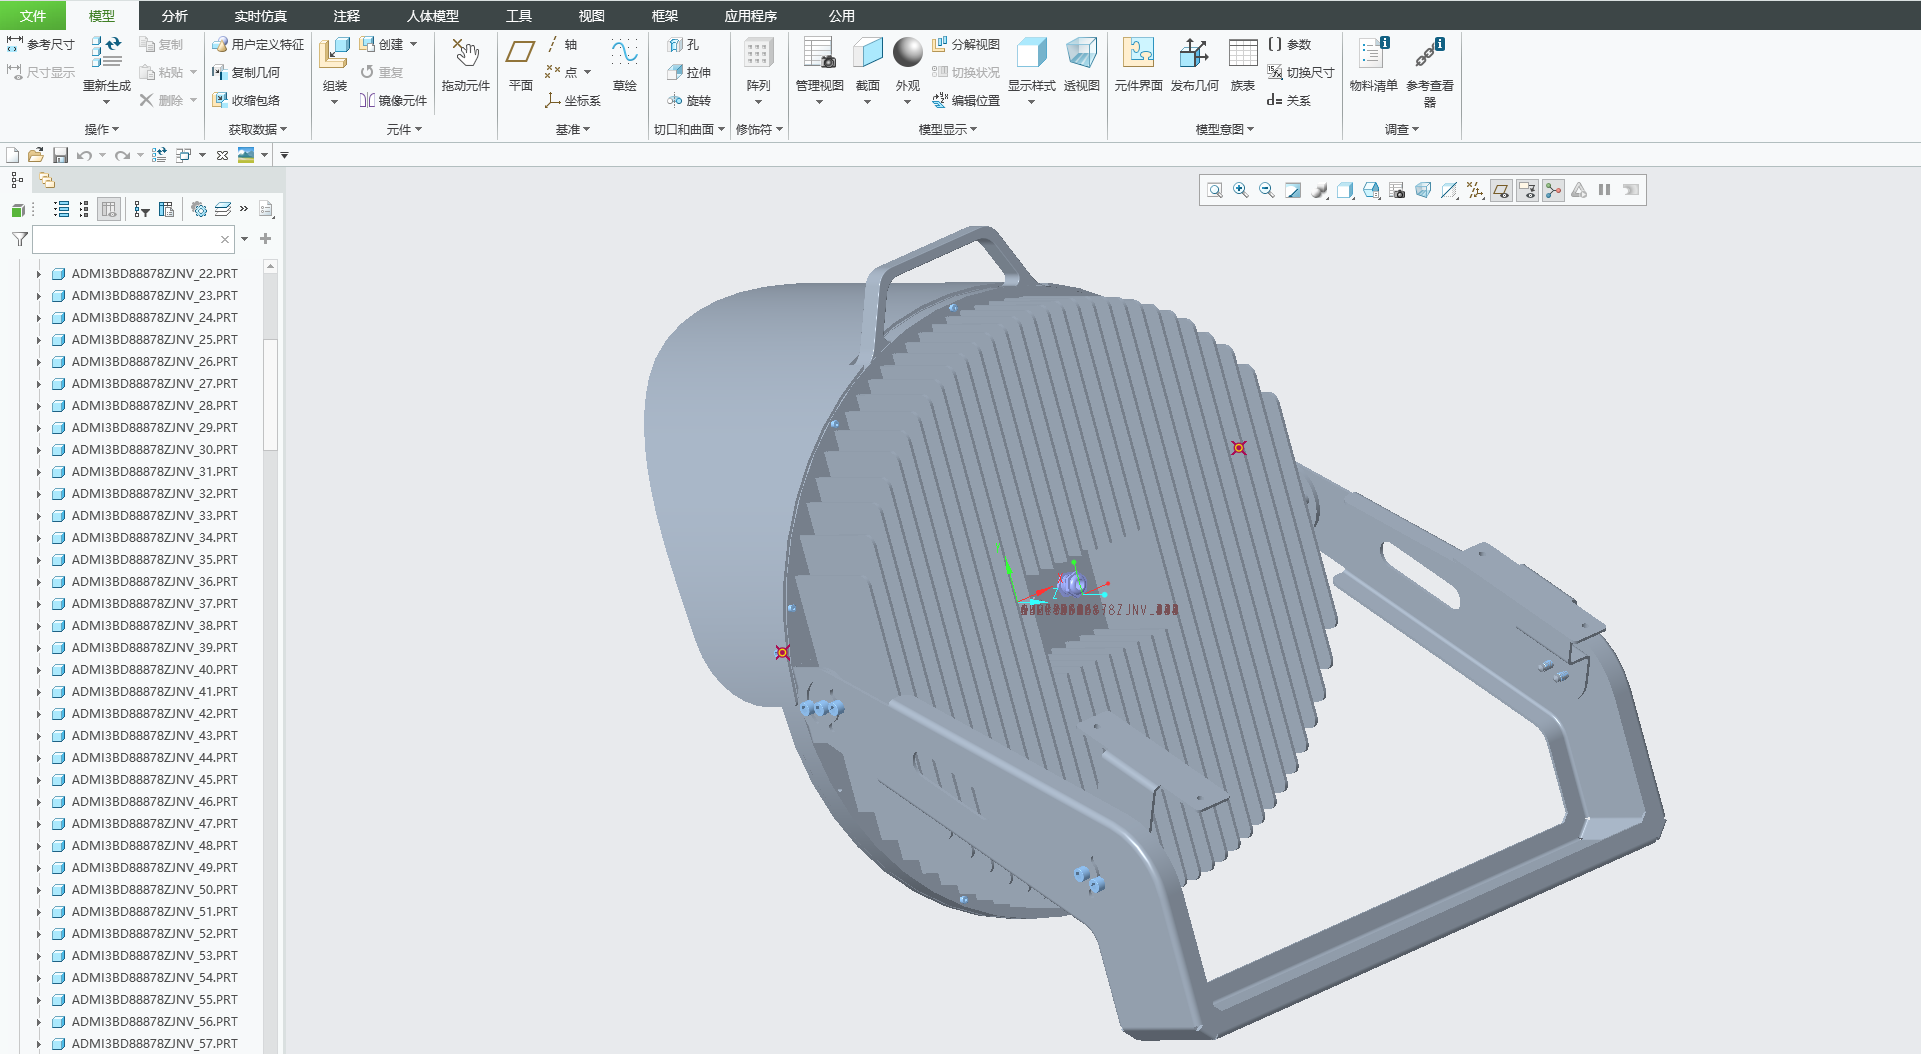1921x1054 pixels.
Task: Click the 外观 appearance color sphere
Action: (x=907, y=53)
